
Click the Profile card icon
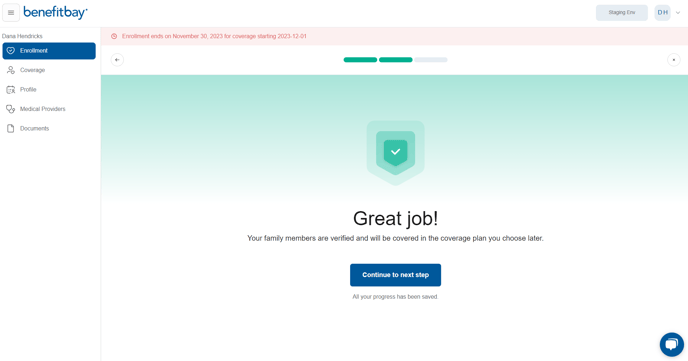coord(11,89)
